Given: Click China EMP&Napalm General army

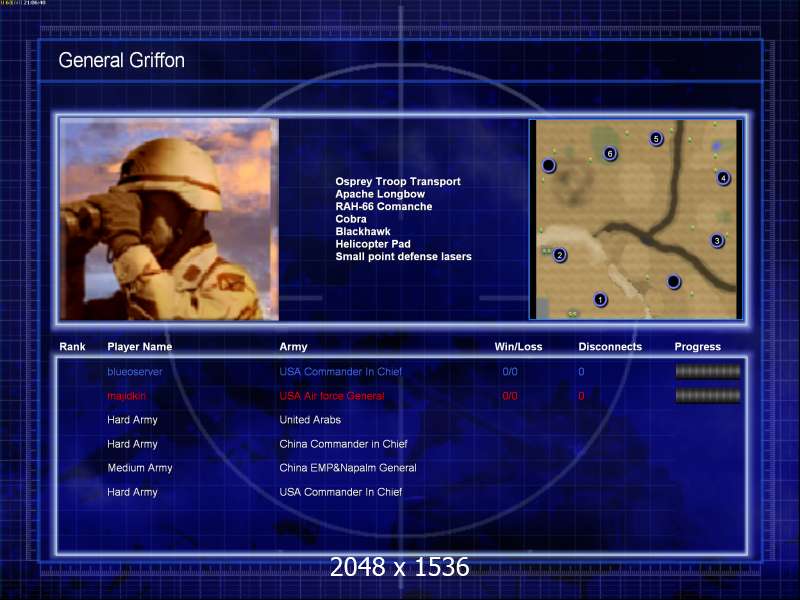Looking at the screenshot, I should click(347, 468).
